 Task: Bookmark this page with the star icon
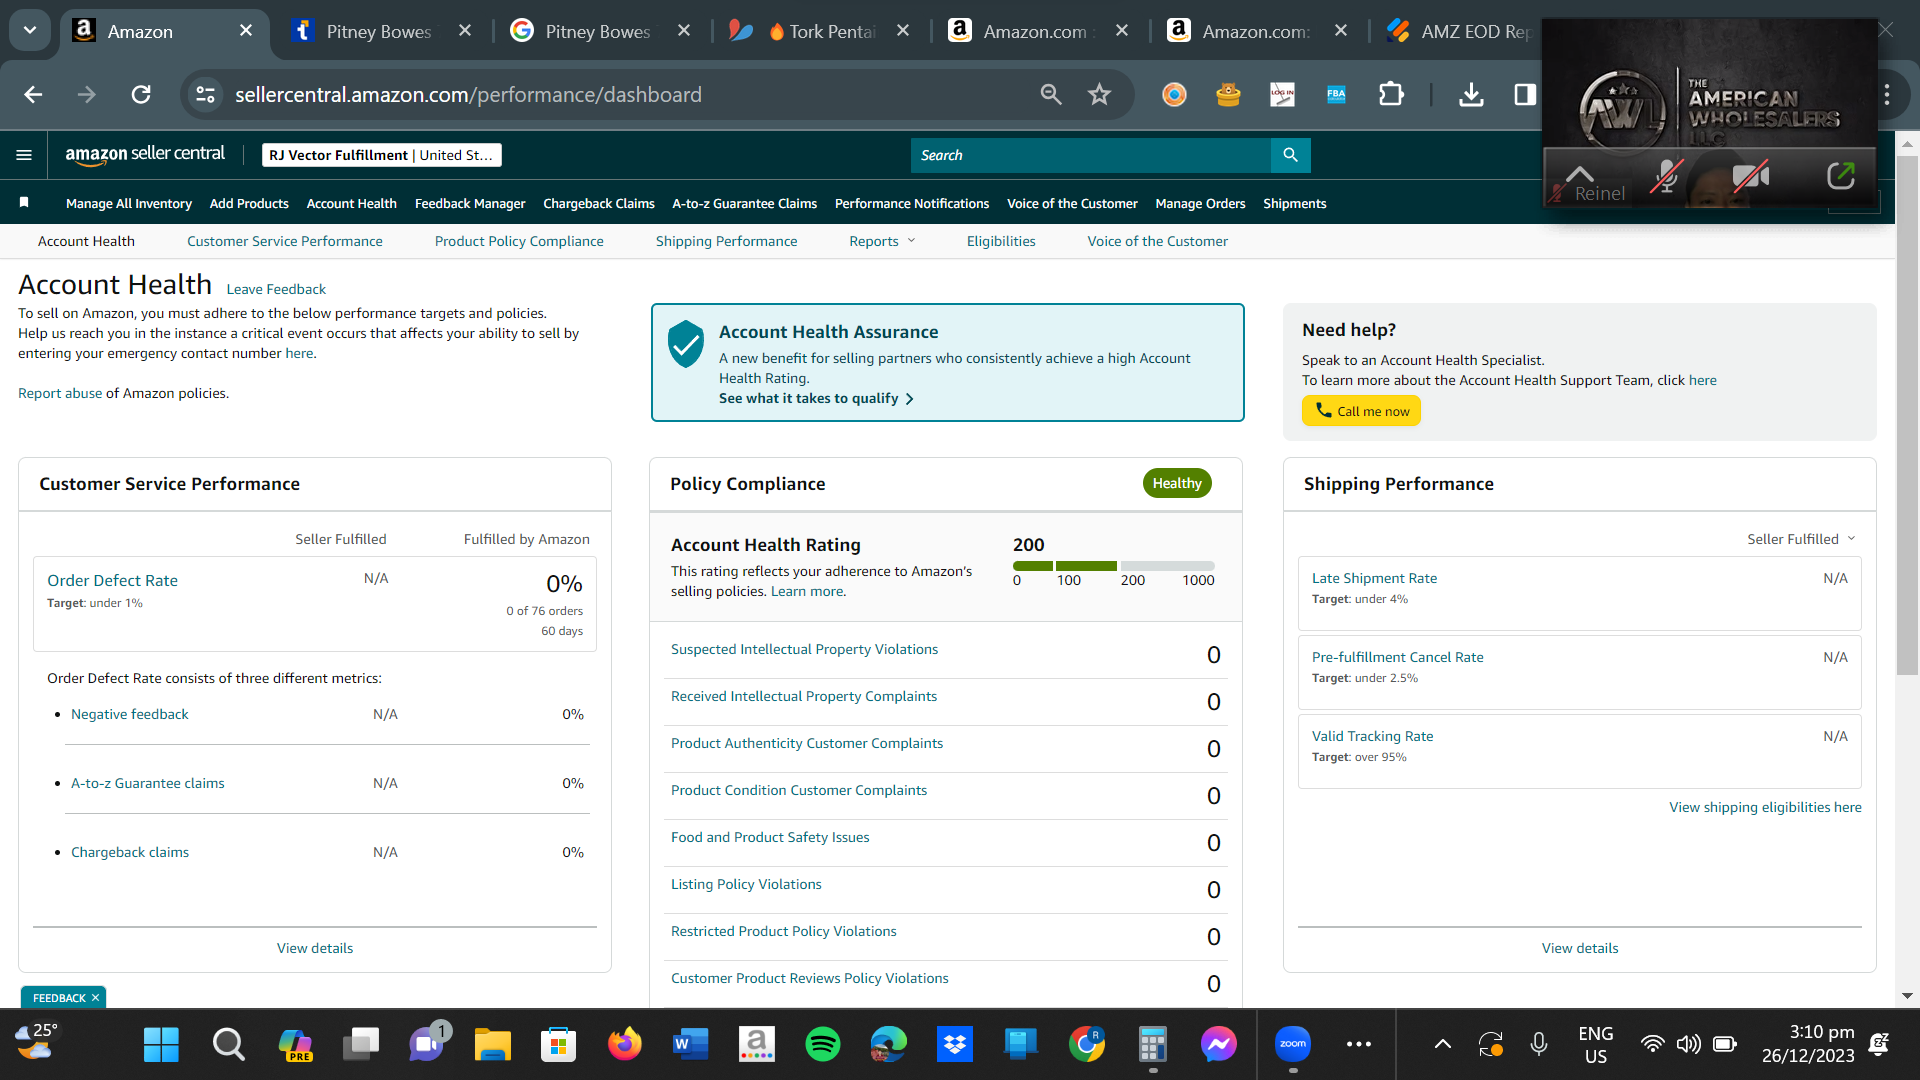pos(1099,94)
